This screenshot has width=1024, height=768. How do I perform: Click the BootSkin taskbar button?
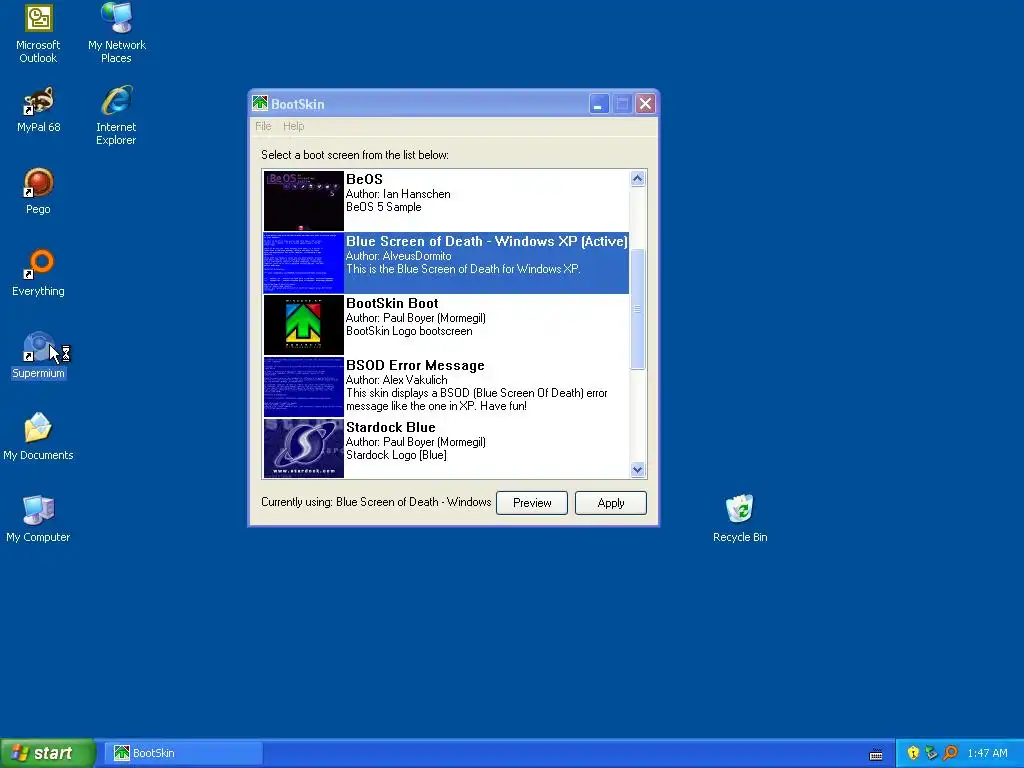click(x=183, y=753)
